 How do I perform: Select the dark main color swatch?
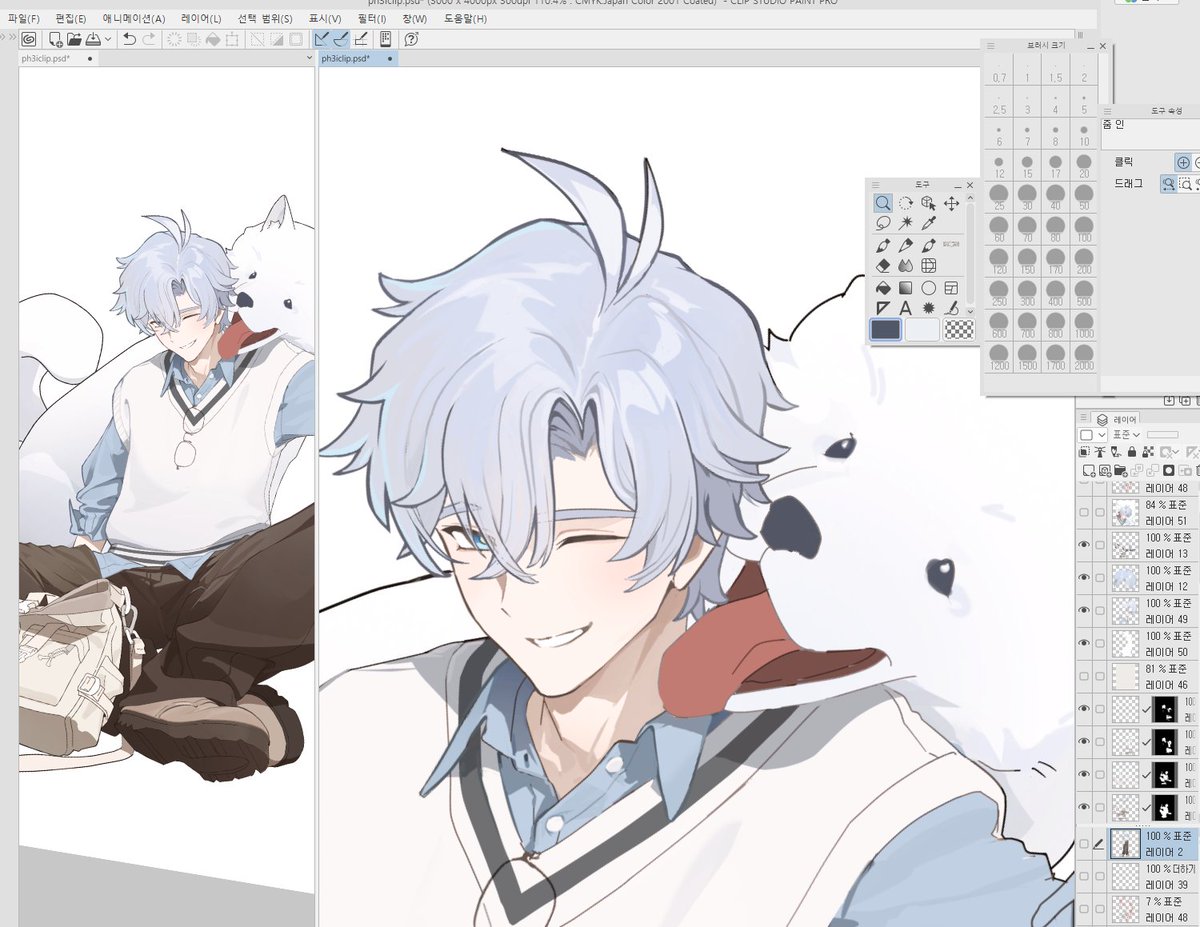pos(886,330)
